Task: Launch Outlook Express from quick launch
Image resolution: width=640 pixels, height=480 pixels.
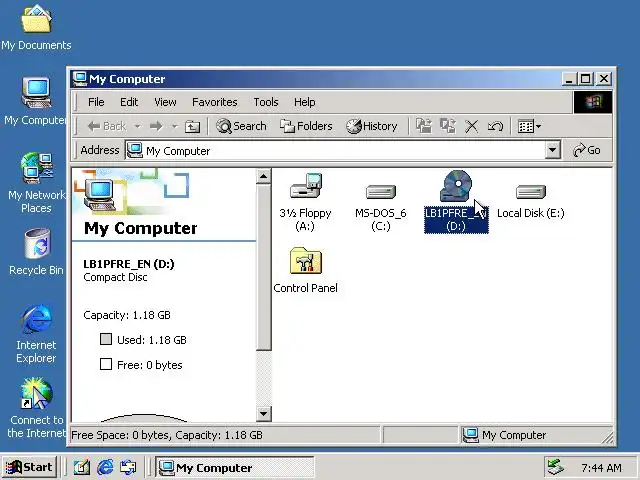Action: [x=128, y=467]
